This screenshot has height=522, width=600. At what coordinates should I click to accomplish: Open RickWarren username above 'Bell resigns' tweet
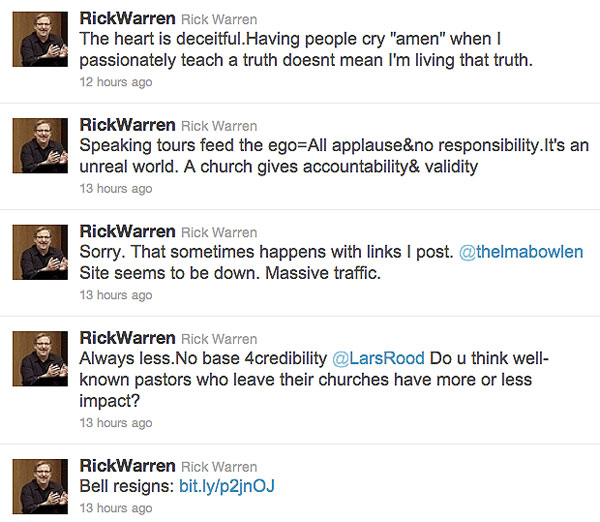(x=127, y=465)
